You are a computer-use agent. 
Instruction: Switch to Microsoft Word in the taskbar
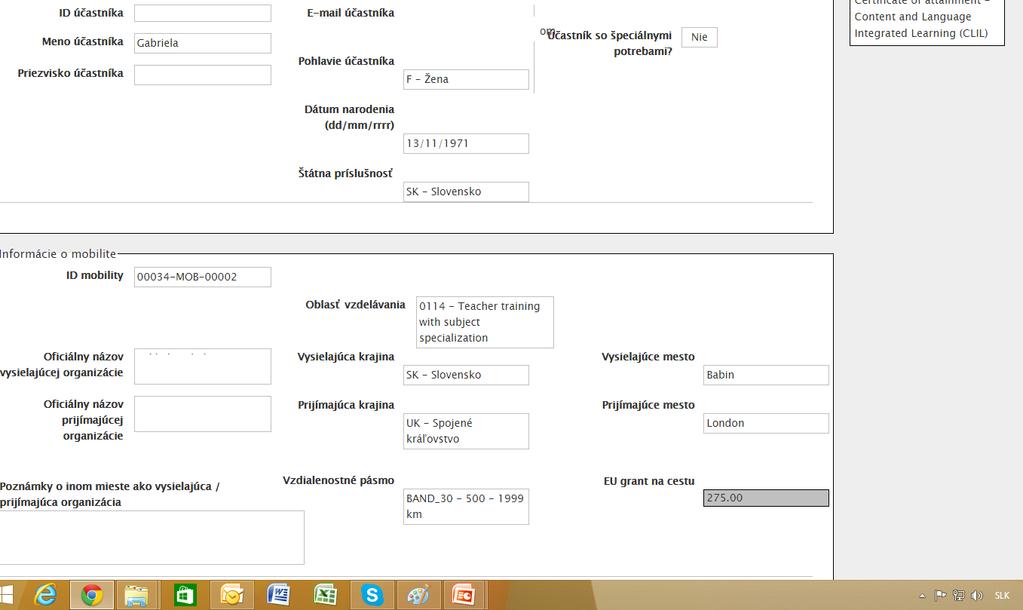(279, 595)
